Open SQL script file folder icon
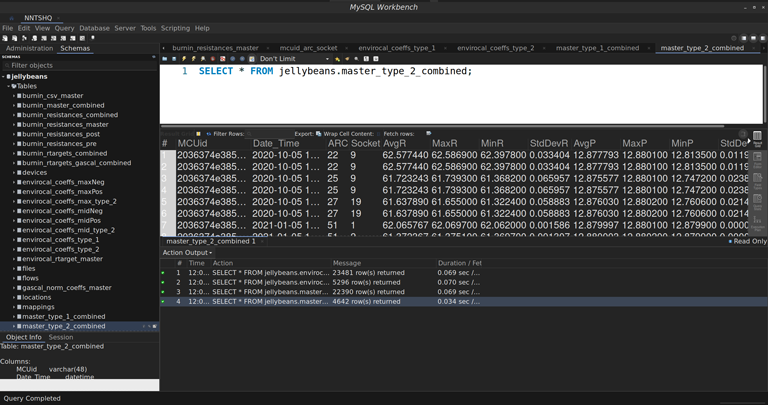 [165, 59]
